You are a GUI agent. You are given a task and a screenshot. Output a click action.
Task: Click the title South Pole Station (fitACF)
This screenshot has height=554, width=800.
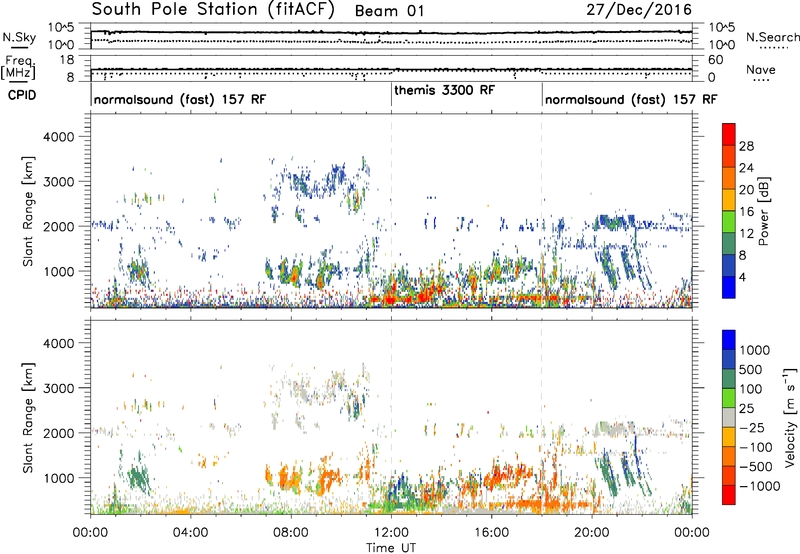(213, 10)
